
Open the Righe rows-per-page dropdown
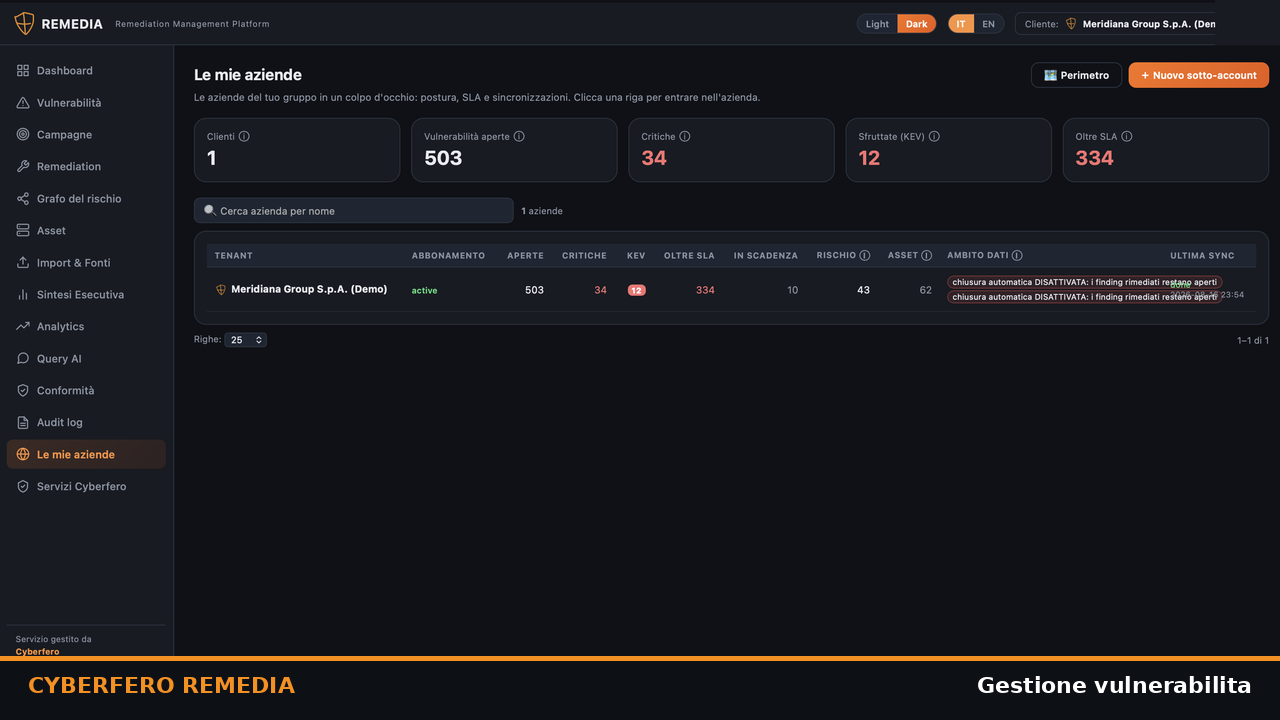pyautogui.click(x=245, y=340)
